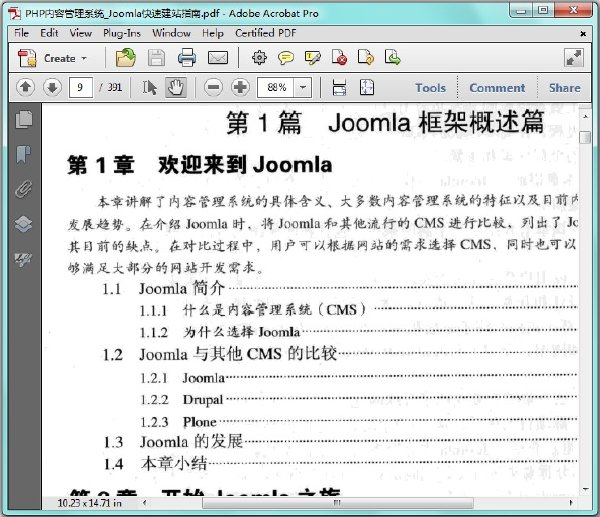Maximize the Acrobat window
The height and width of the screenshot is (517, 600).
coord(543,10)
